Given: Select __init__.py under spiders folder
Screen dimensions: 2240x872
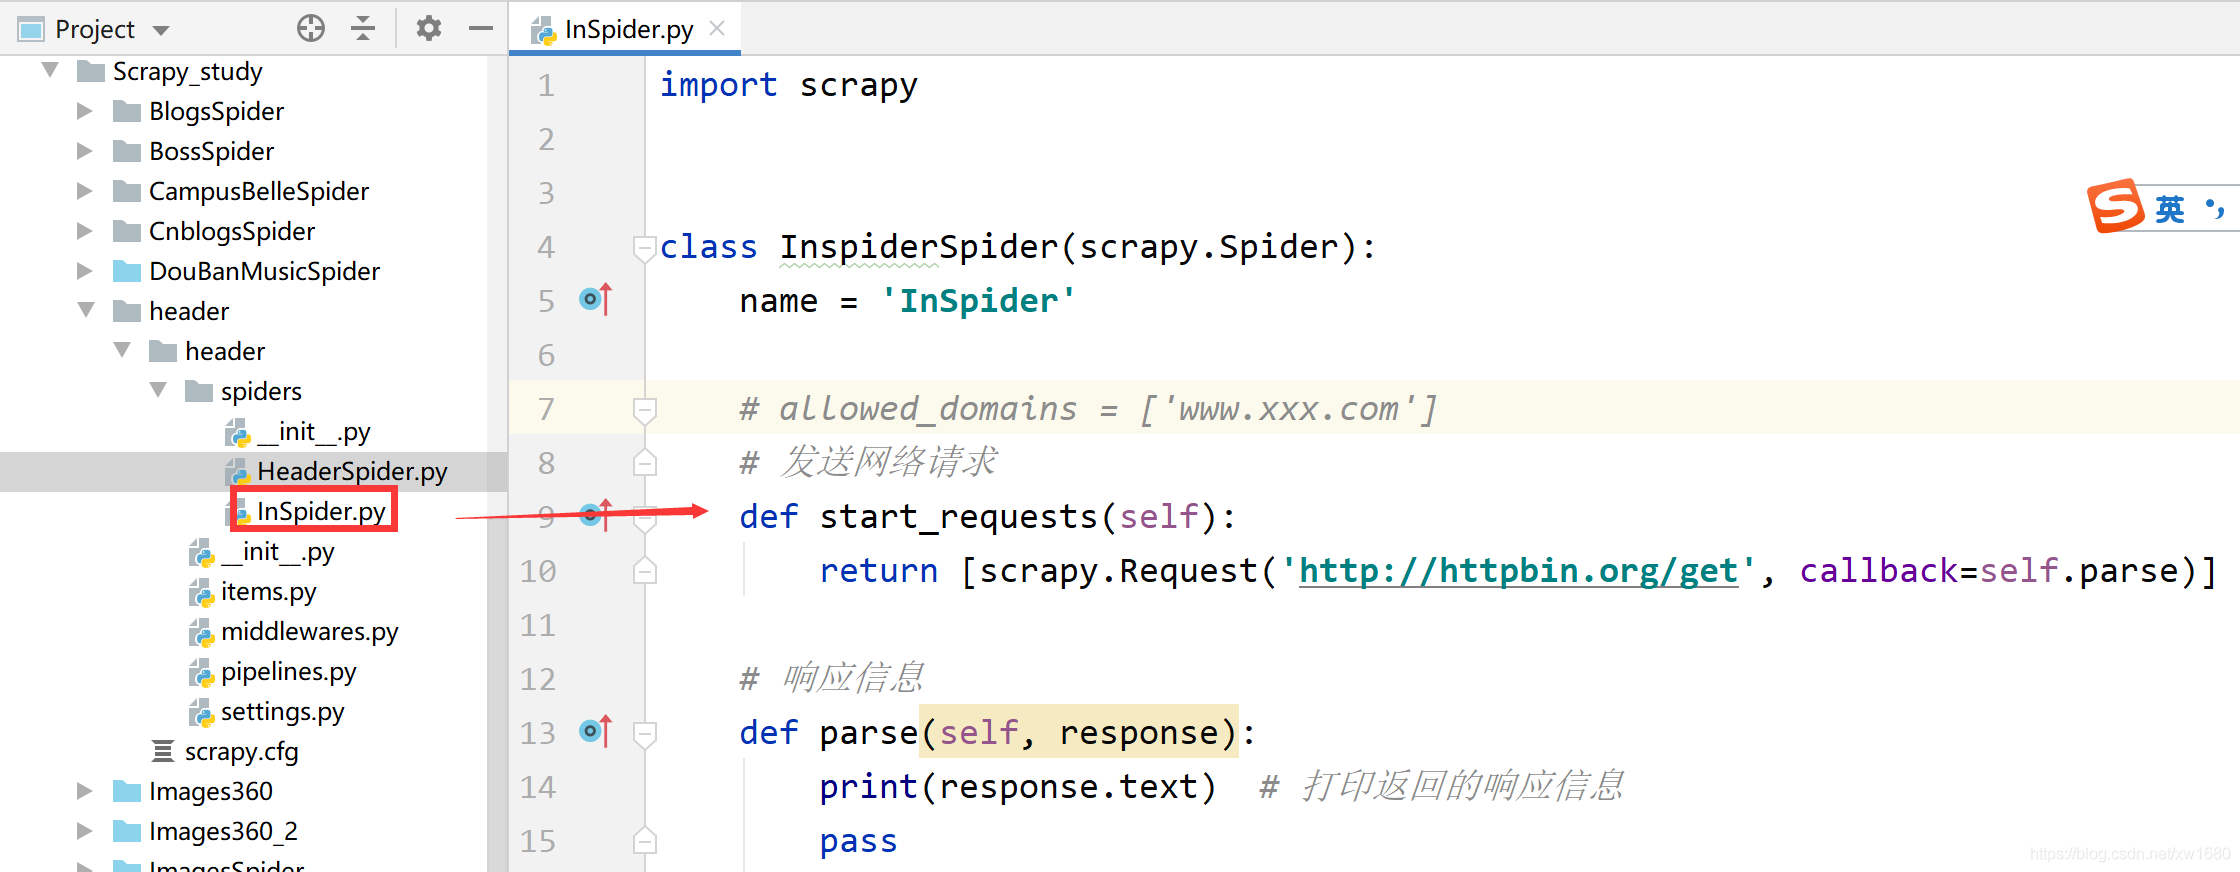Looking at the screenshot, I should point(314,431).
